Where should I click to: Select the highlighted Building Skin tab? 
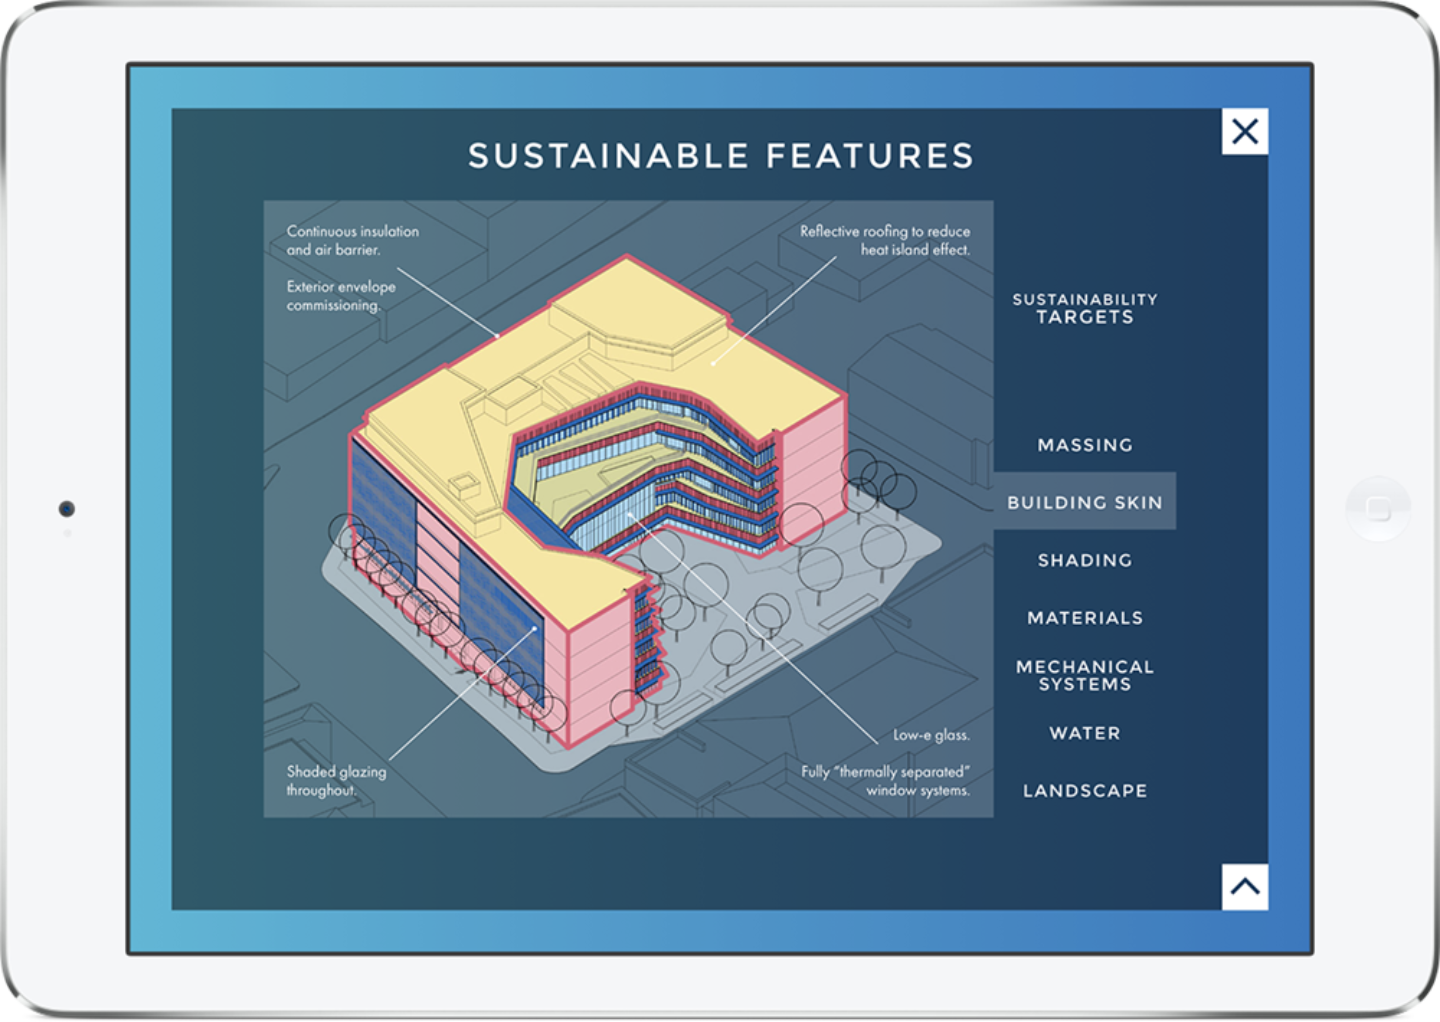1085,501
